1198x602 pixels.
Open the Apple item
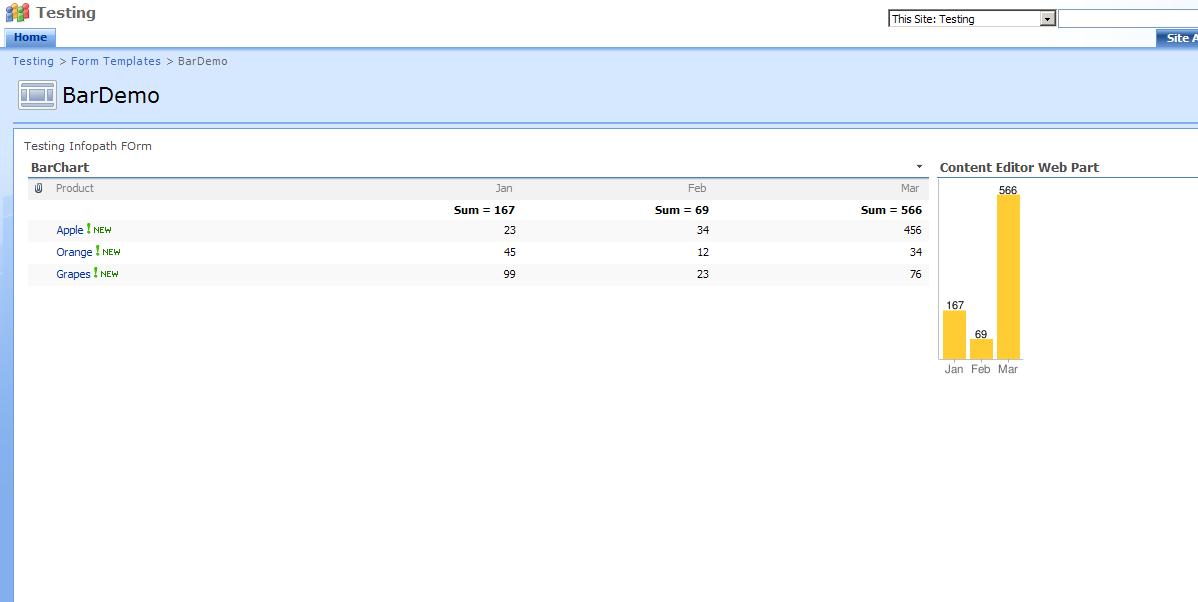(70, 230)
